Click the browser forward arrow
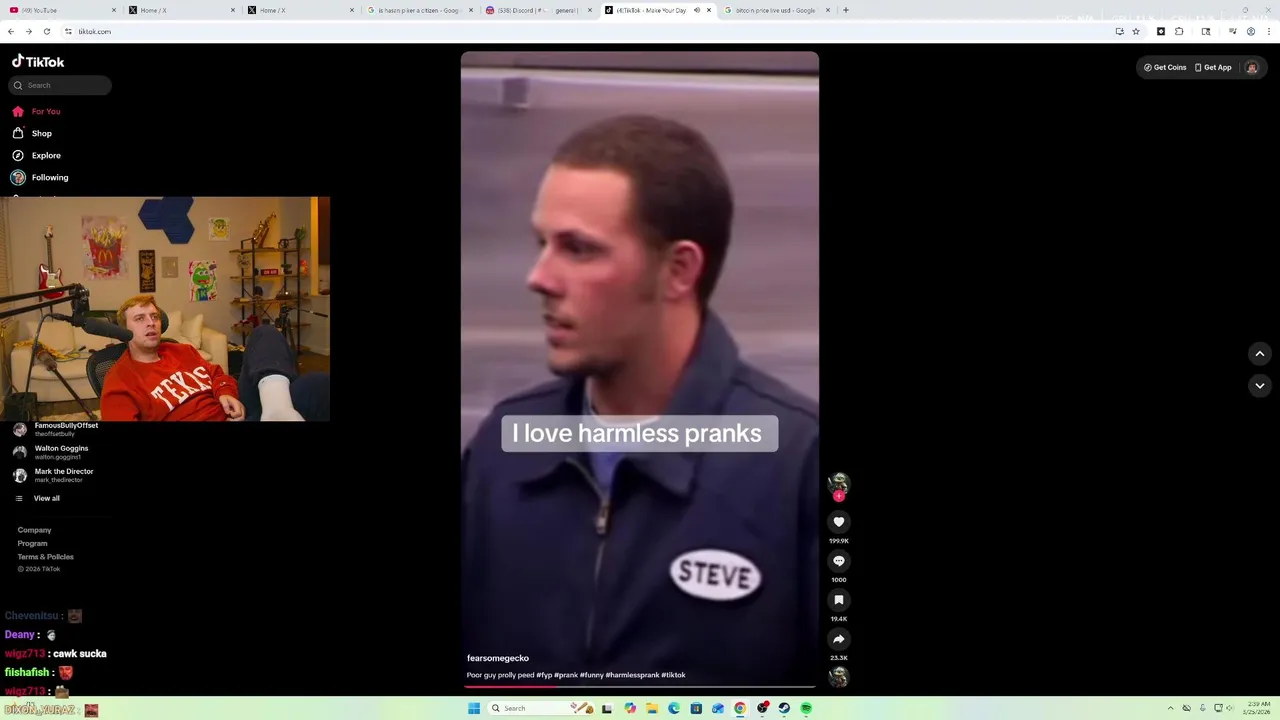Viewport: 1280px width, 720px height. pos(28,31)
